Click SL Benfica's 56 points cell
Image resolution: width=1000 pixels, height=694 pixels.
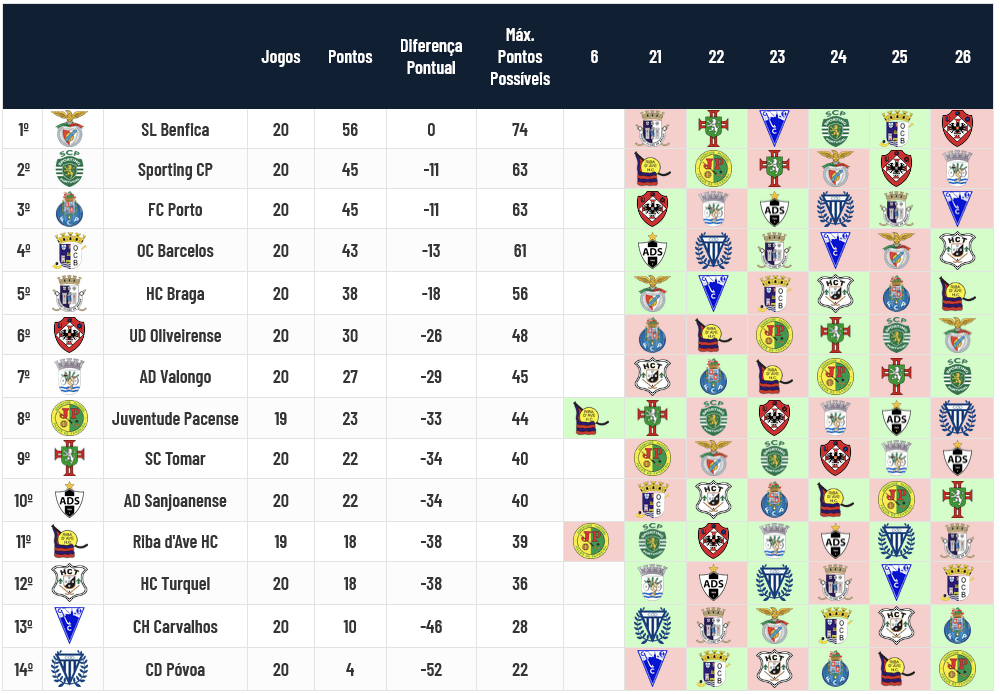coord(350,129)
